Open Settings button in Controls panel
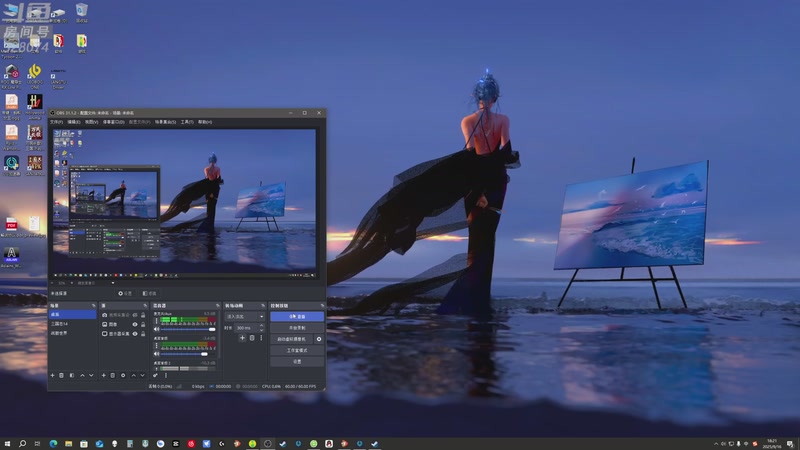The height and width of the screenshot is (450, 800). pyautogui.click(x=297, y=362)
